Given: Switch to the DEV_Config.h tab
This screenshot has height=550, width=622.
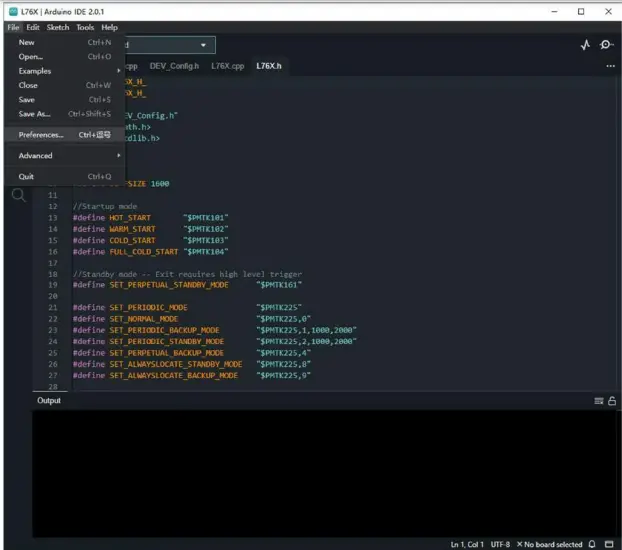Looking at the screenshot, I should tap(174, 66).
